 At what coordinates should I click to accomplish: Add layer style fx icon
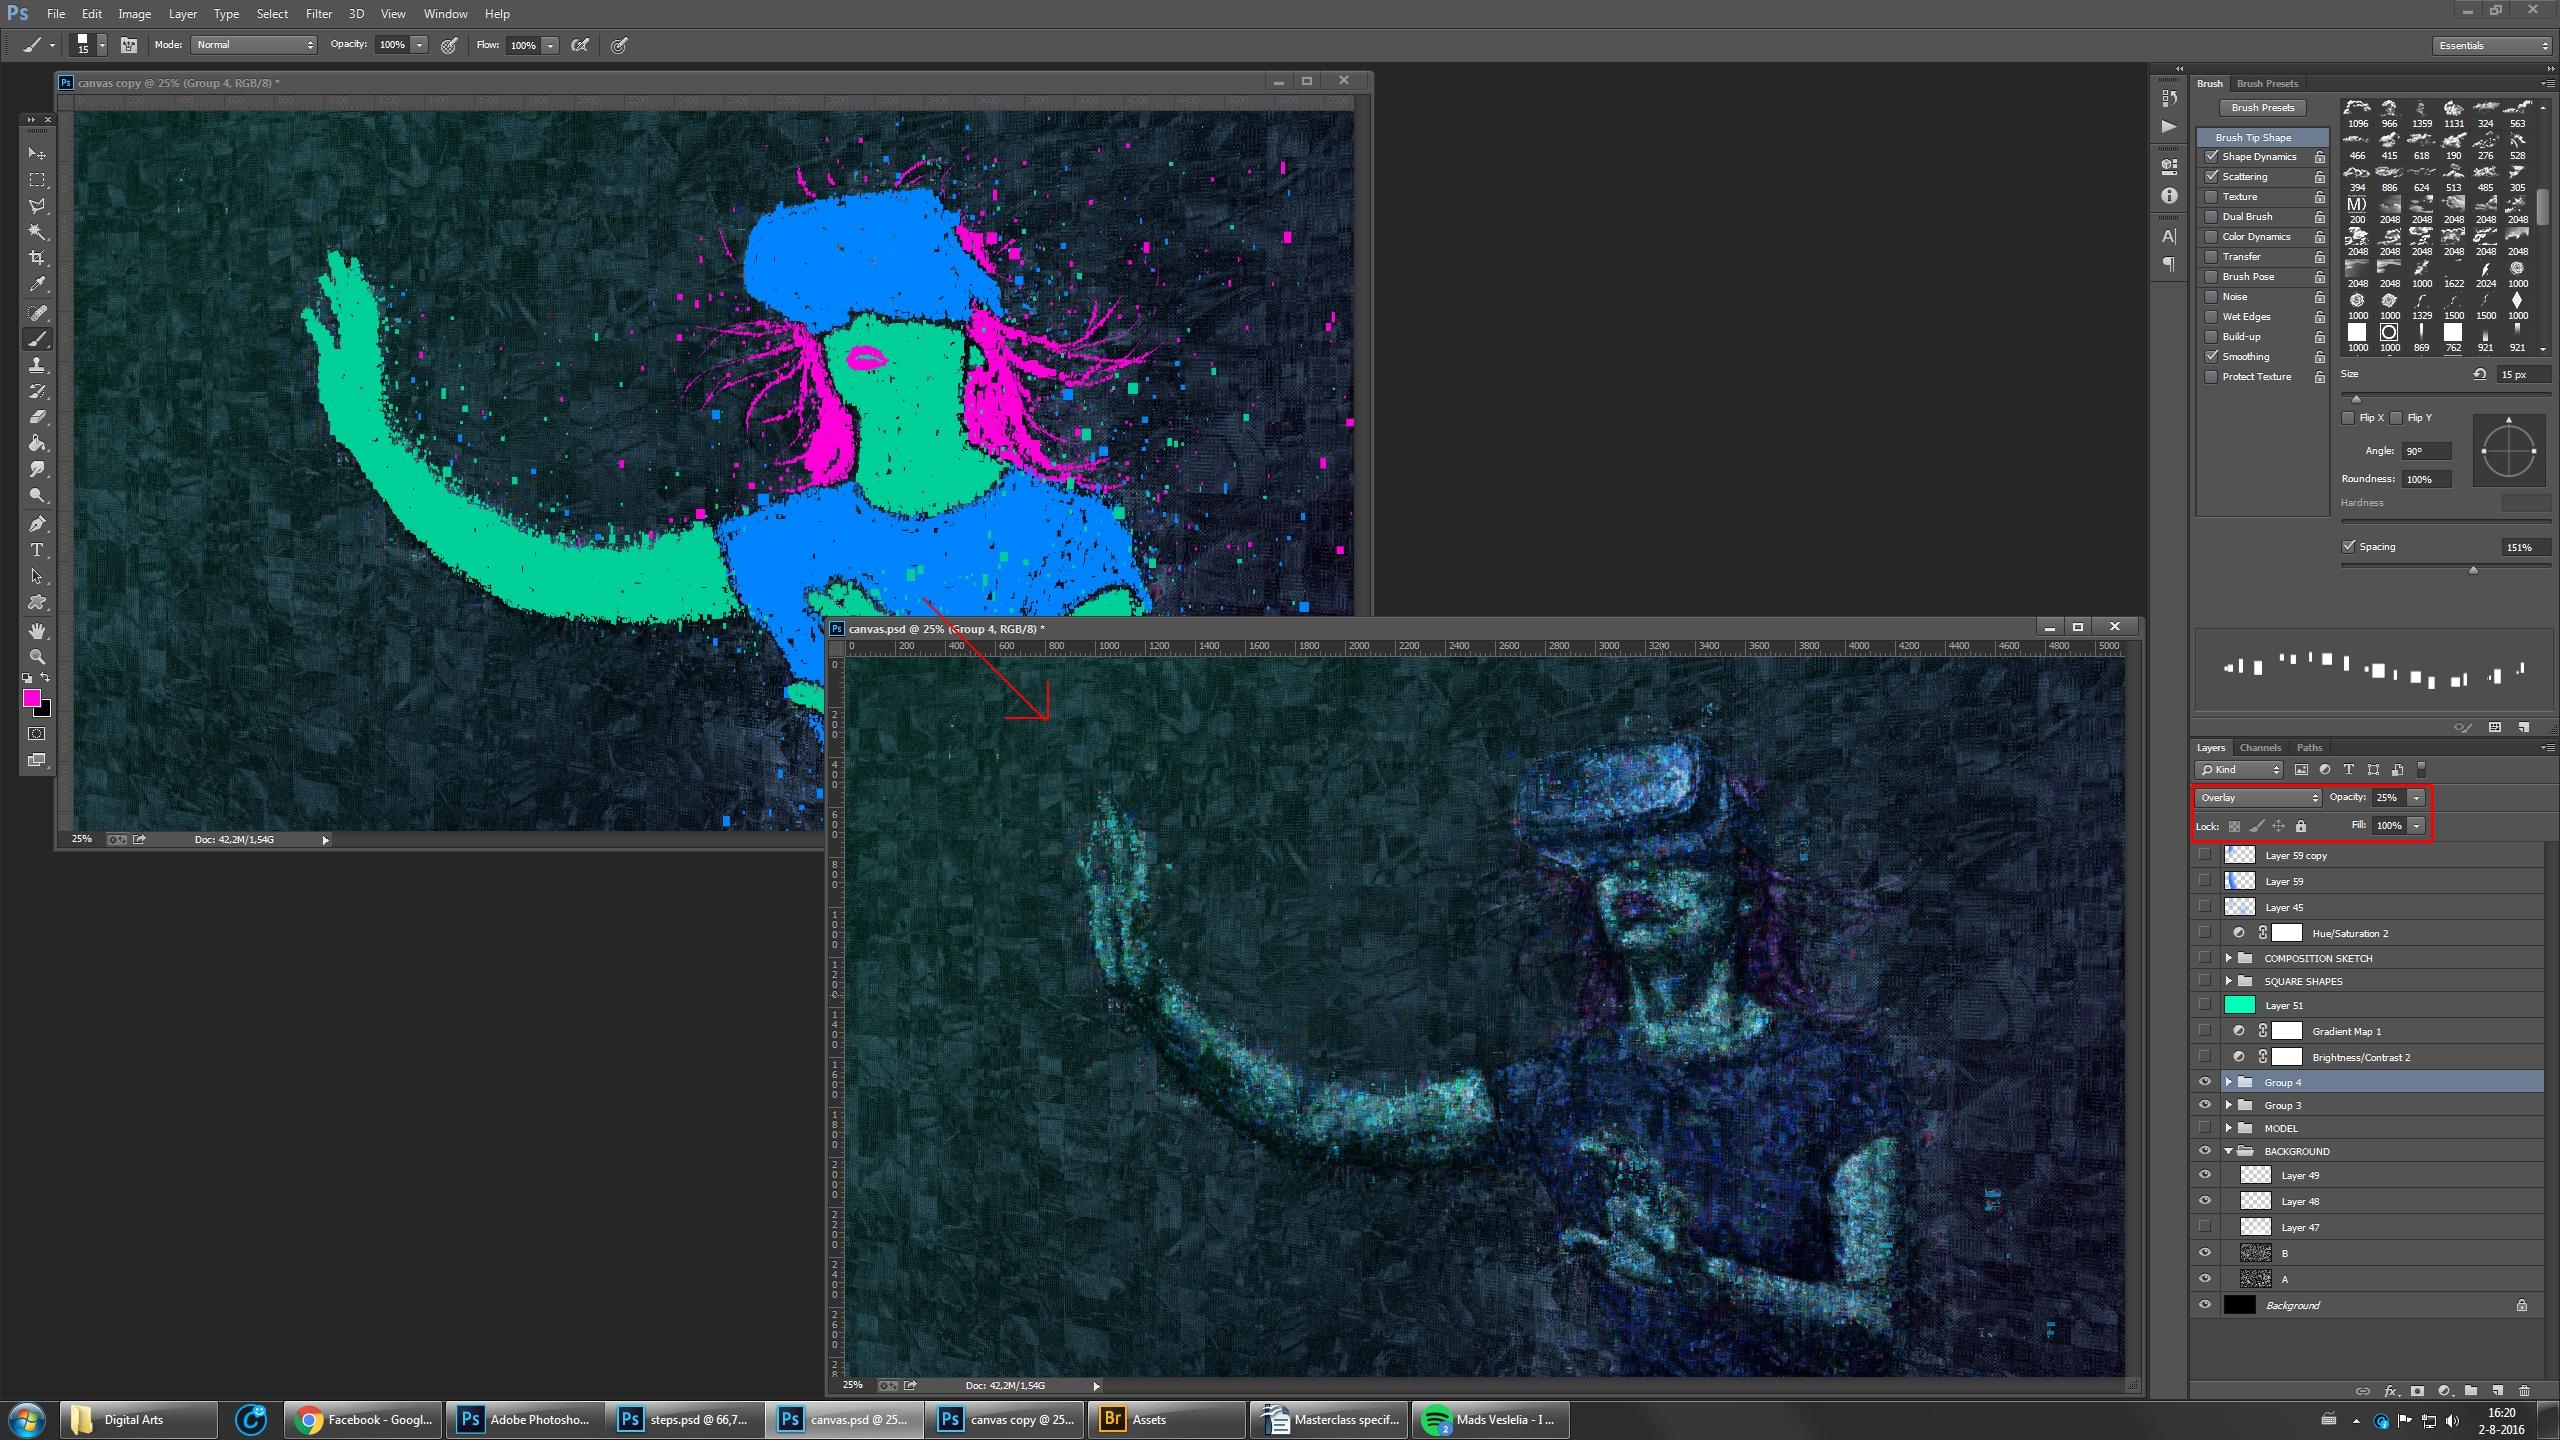tap(2391, 1391)
